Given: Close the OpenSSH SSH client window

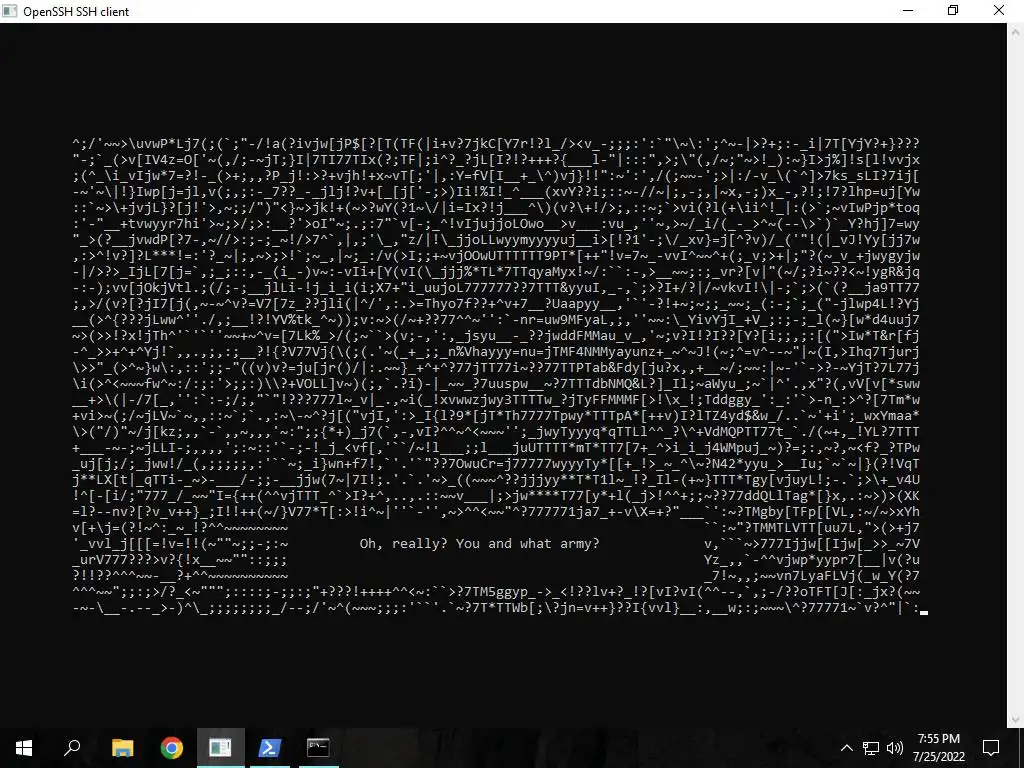Looking at the screenshot, I should pyautogui.click(x=999, y=11).
